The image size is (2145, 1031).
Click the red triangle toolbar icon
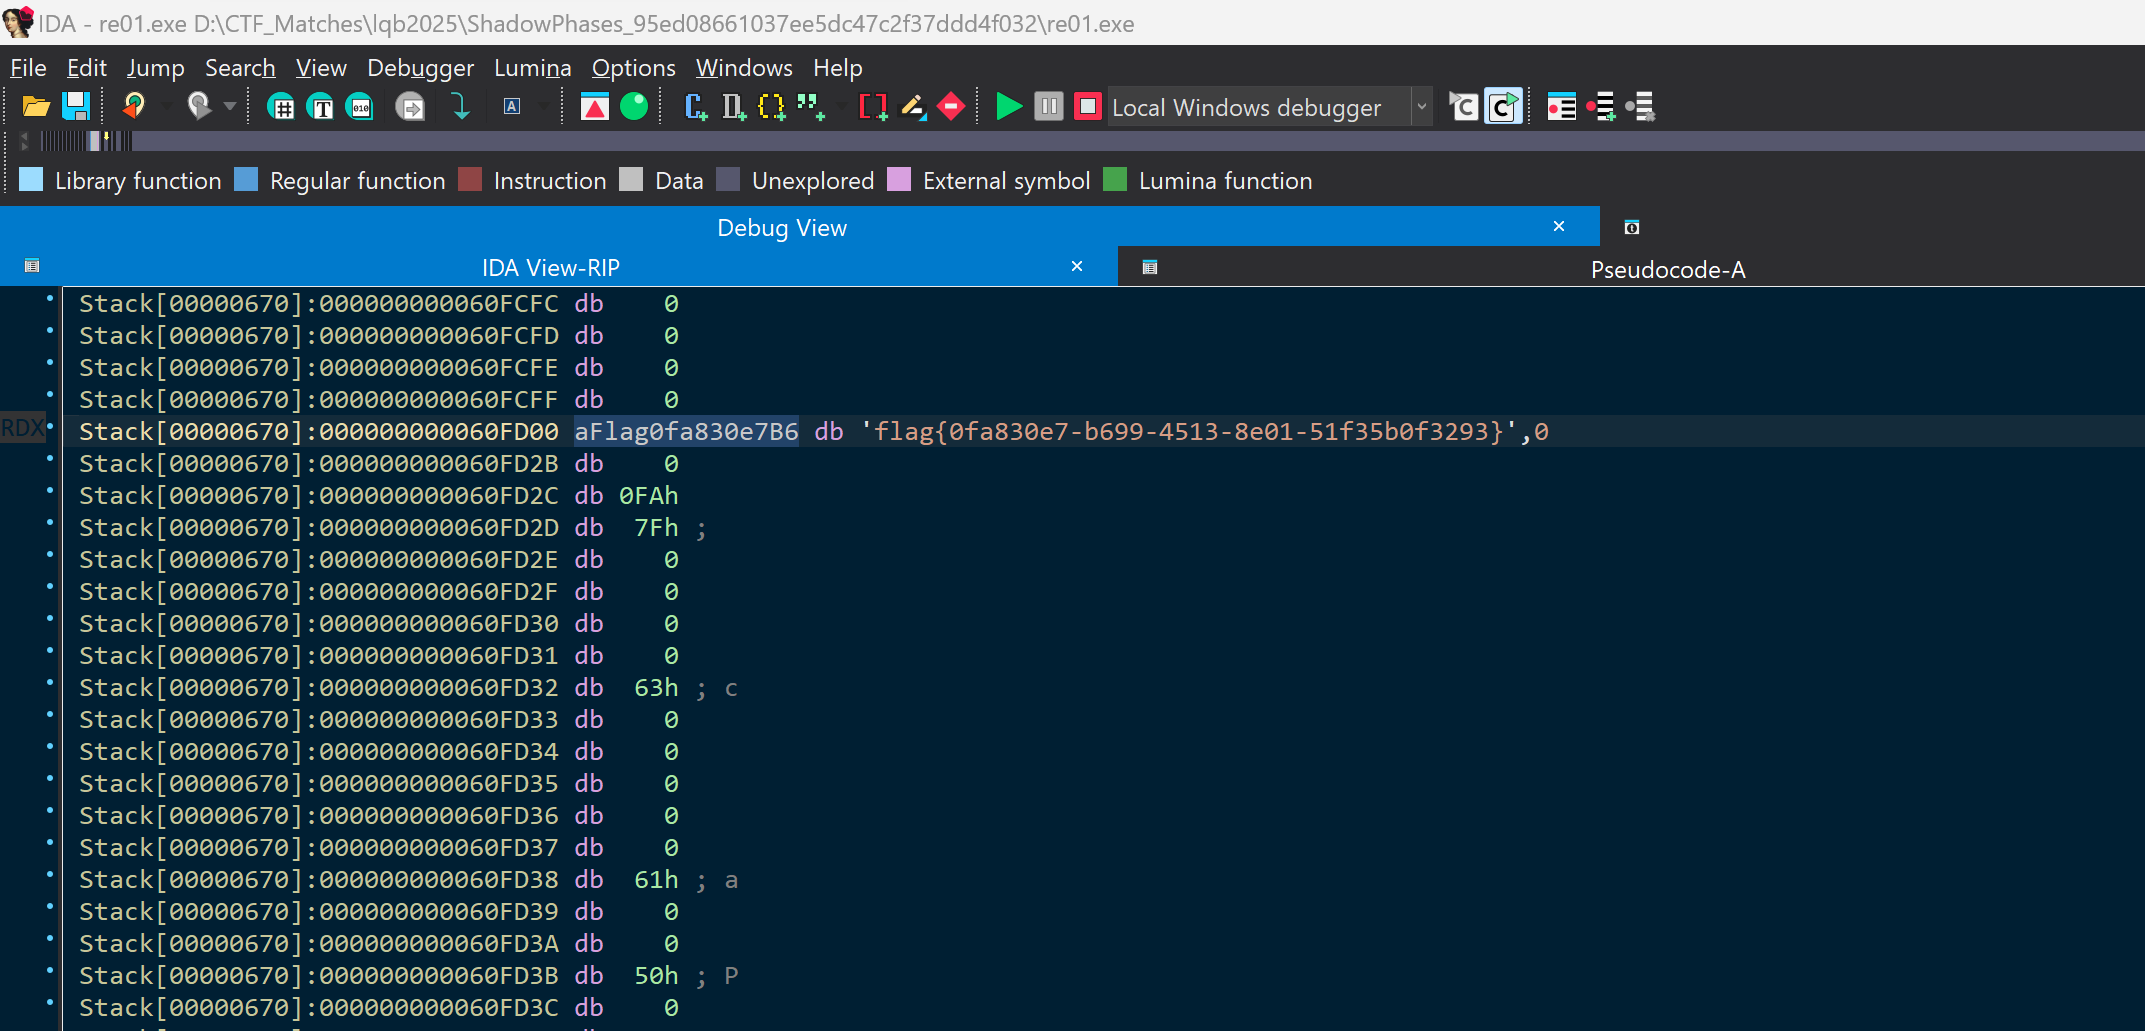click(x=595, y=106)
